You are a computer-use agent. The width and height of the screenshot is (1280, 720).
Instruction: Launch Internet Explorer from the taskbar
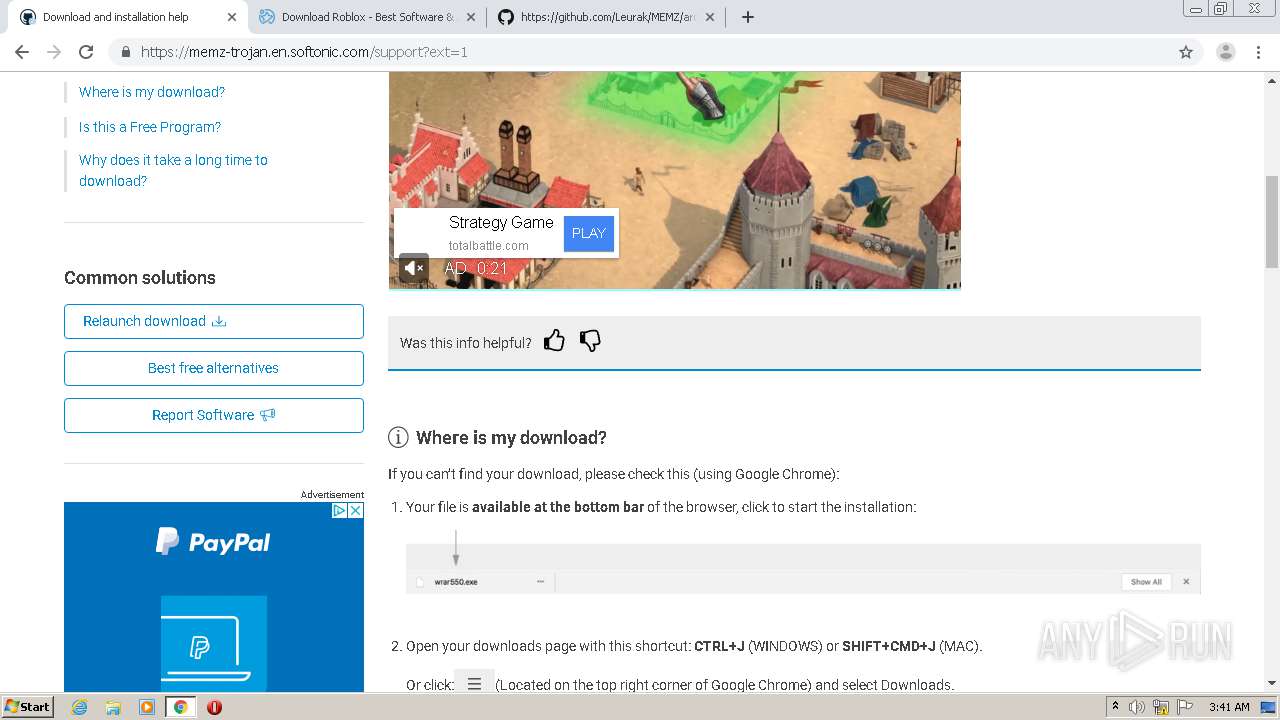(x=79, y=707)
